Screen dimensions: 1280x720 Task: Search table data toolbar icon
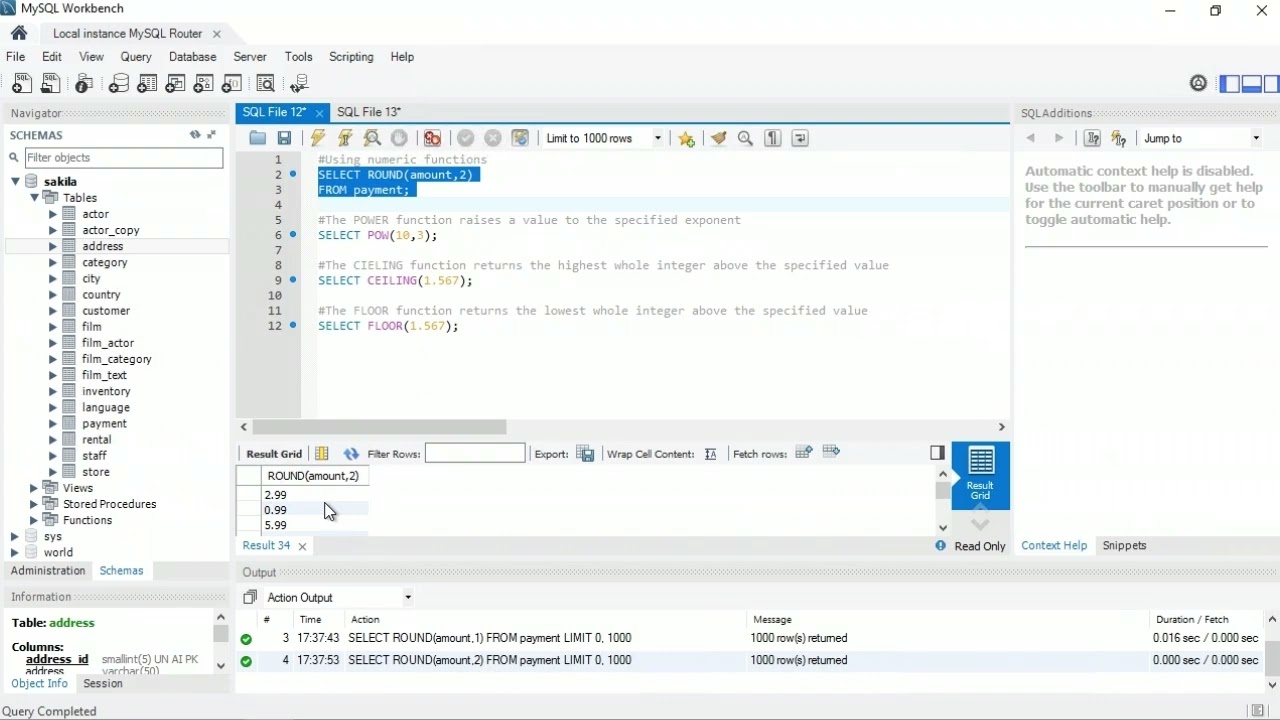pyautogui.click(x=265, y=84)
